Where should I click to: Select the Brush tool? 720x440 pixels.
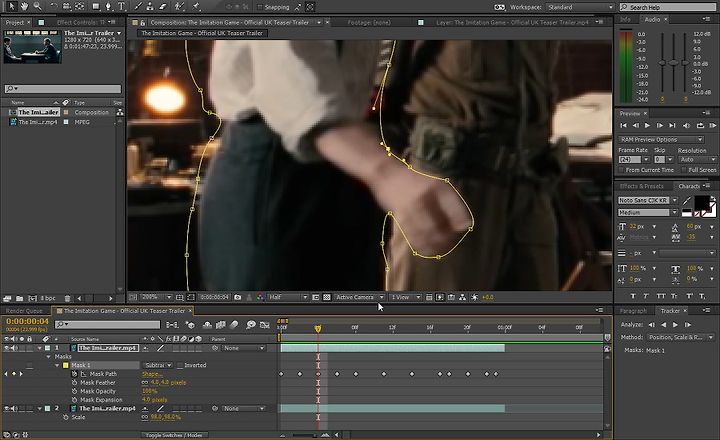pyautogui.click(x=138, y=6)
